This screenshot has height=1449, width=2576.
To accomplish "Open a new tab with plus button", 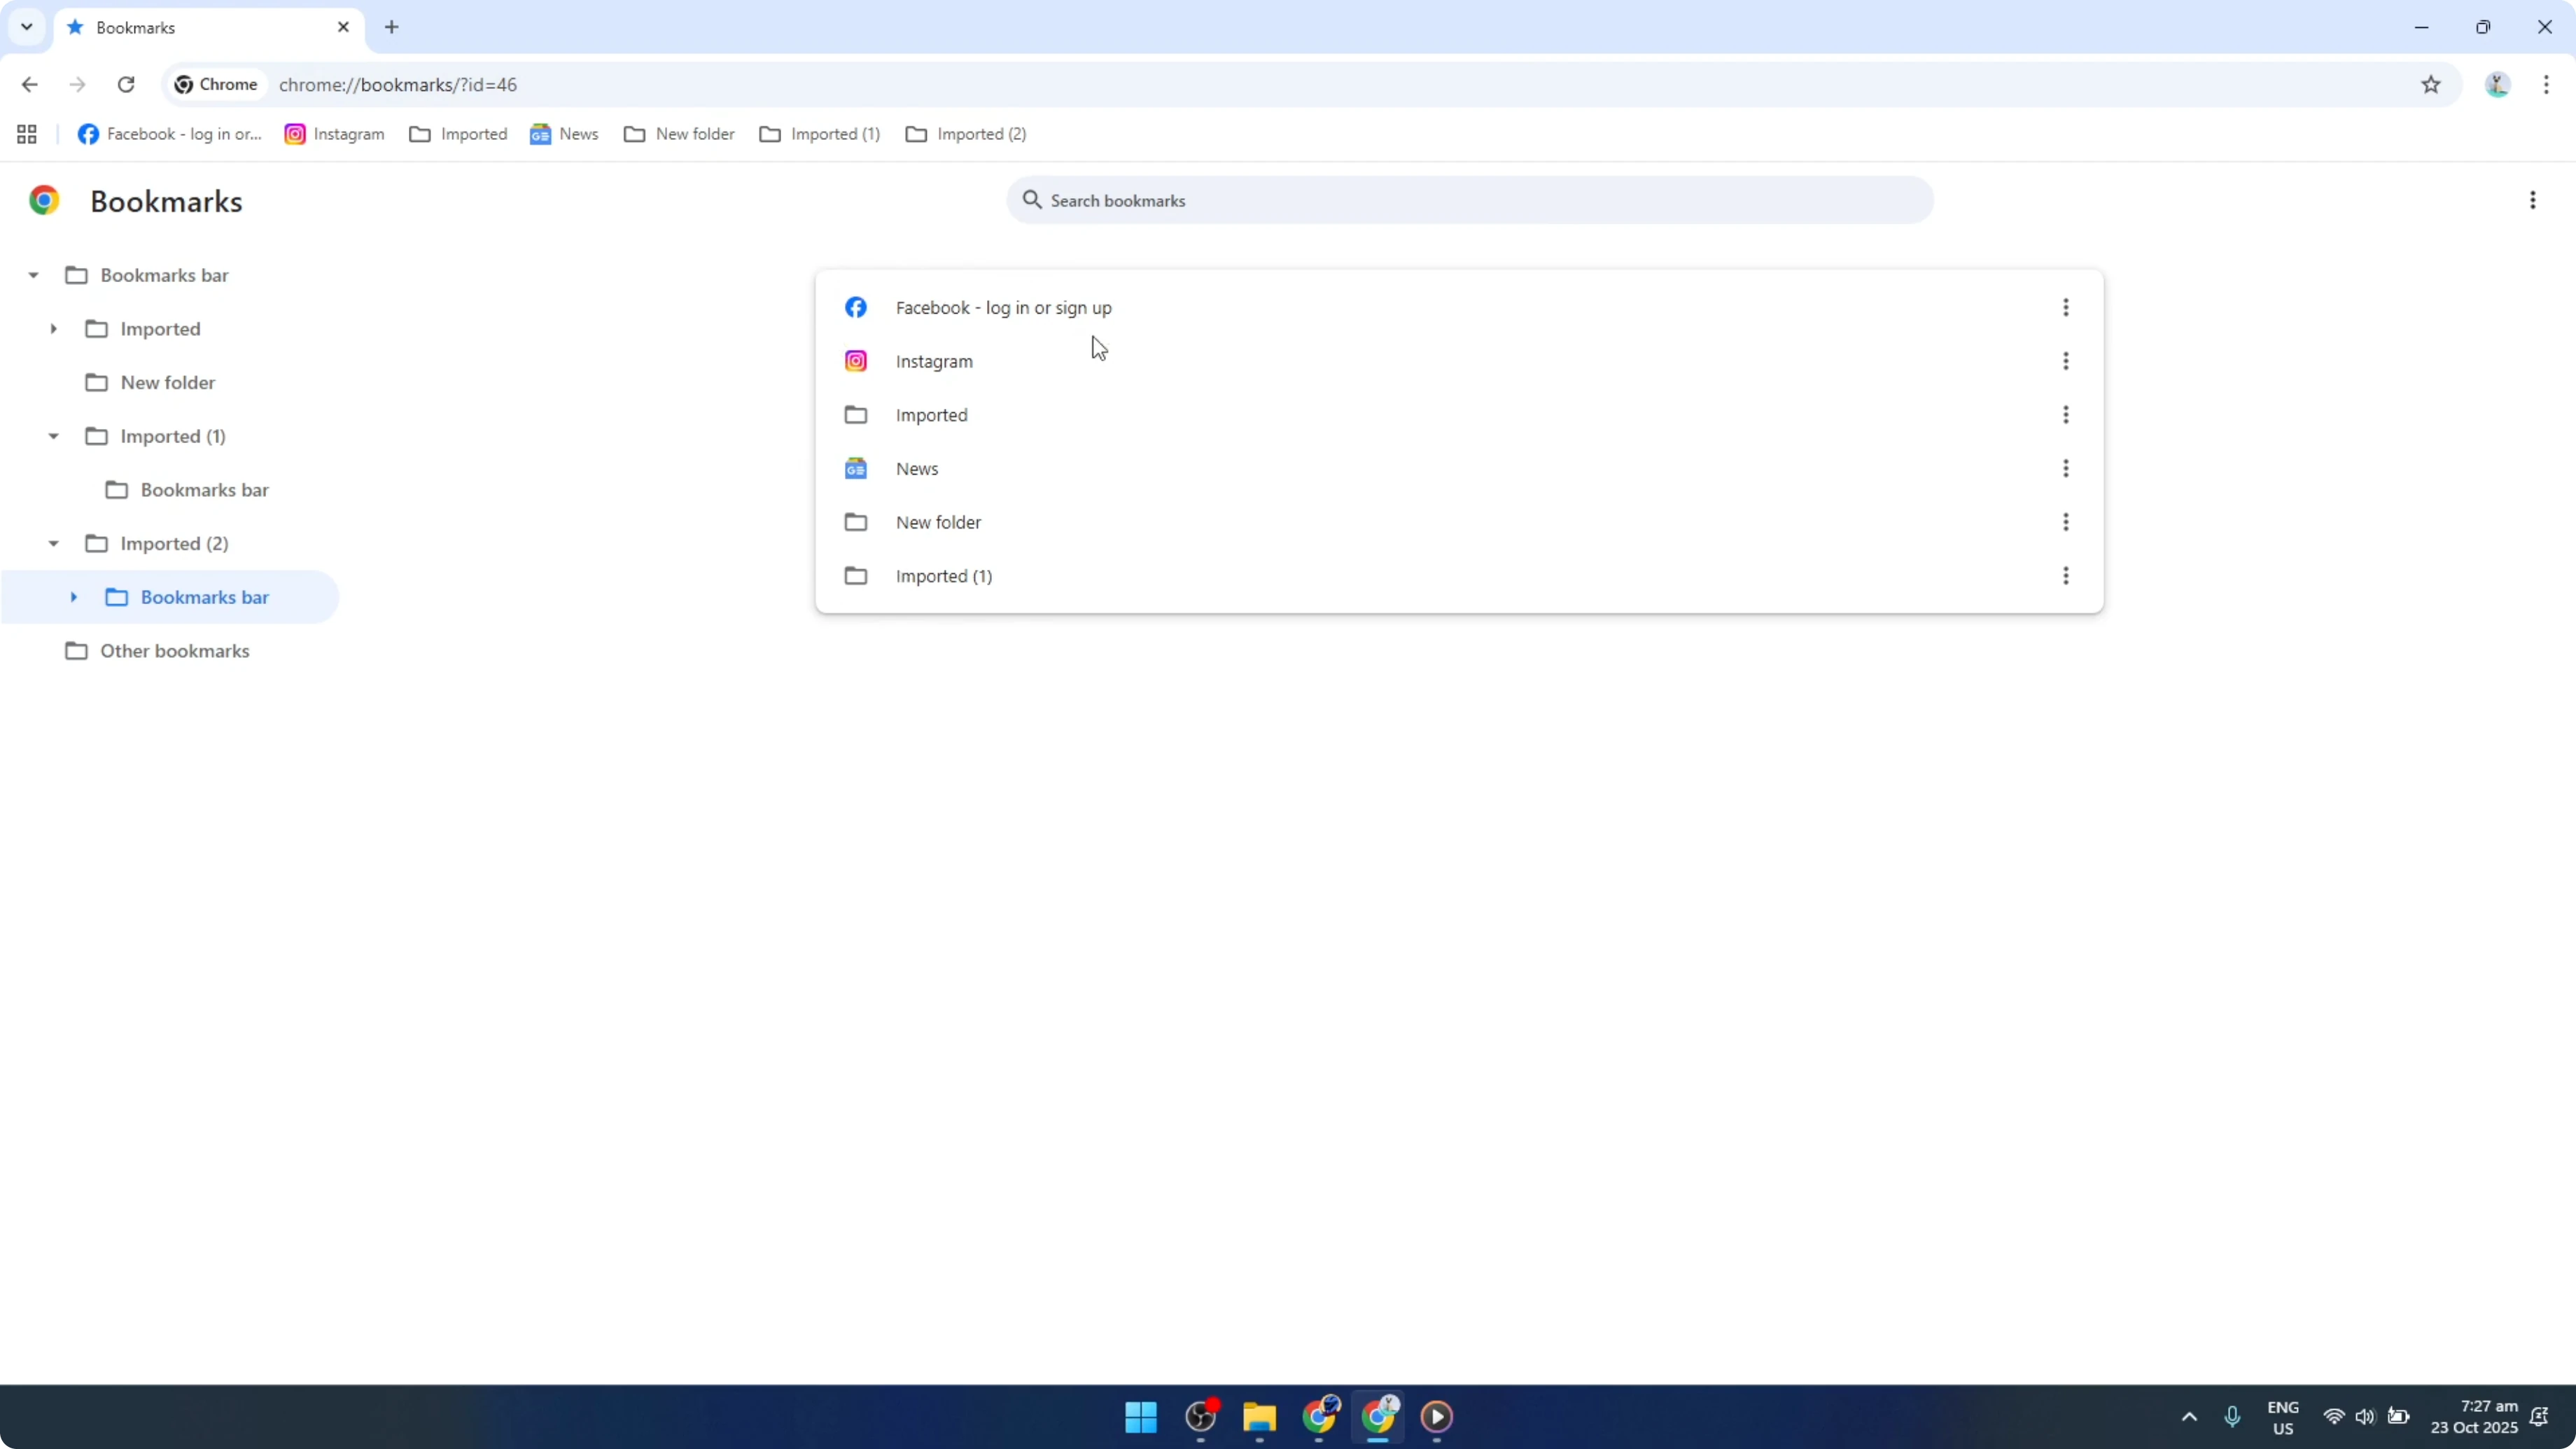I will [x=392, y=27].
